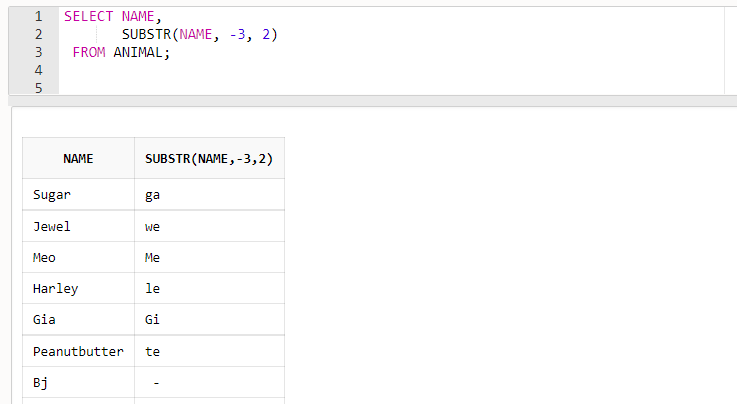Screen dimensions: 737x404
Task: Click the NAME column header
Action: pos(78,158)
